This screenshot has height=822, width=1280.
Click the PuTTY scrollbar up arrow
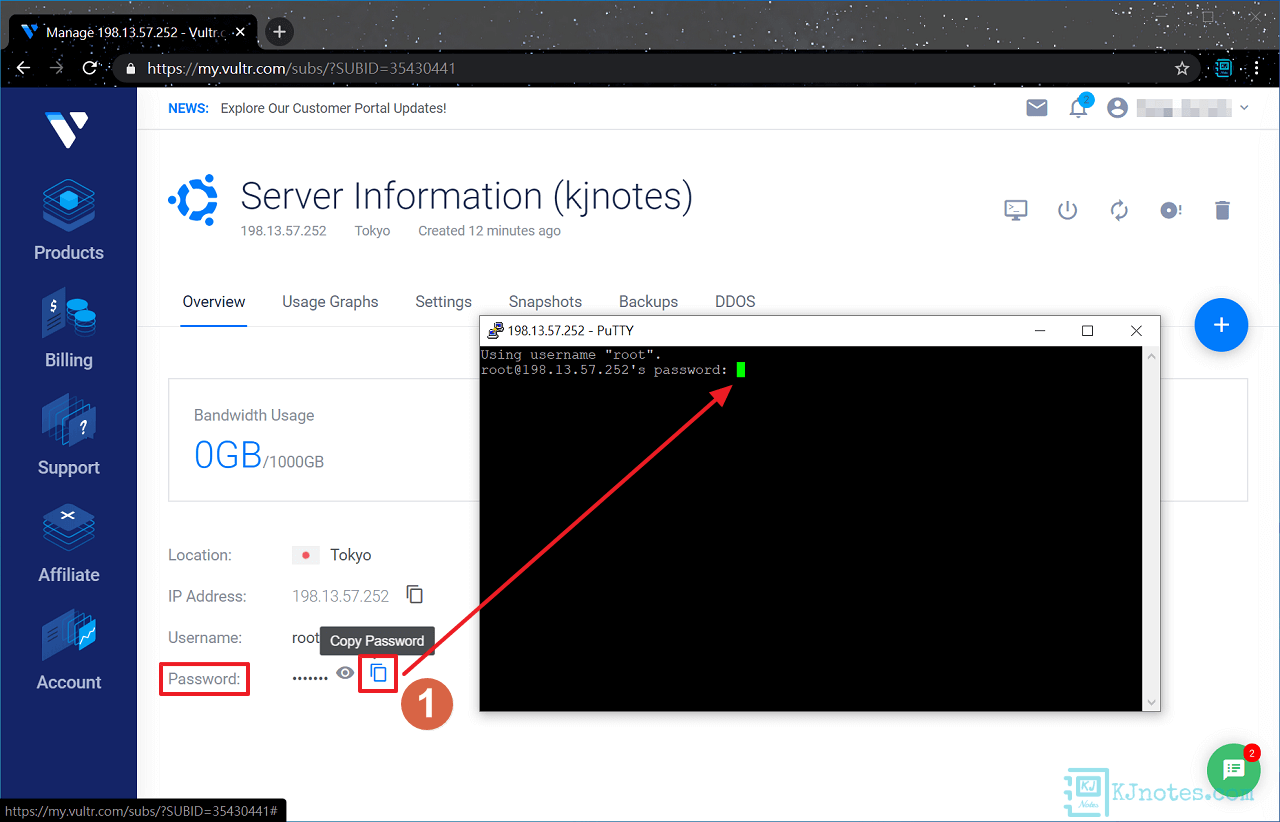coord(1151,356)
